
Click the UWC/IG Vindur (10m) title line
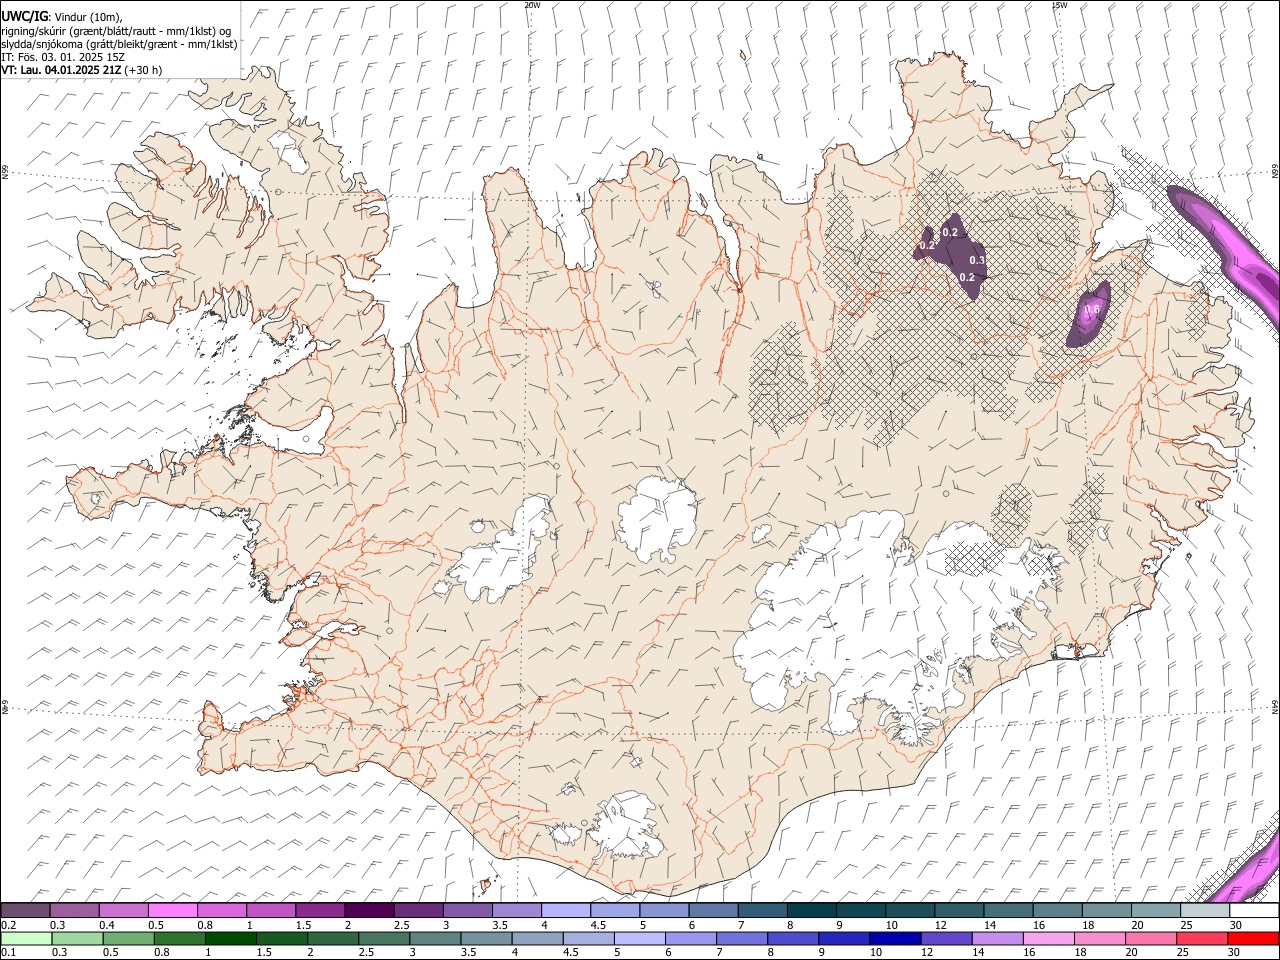coord(62,16)
